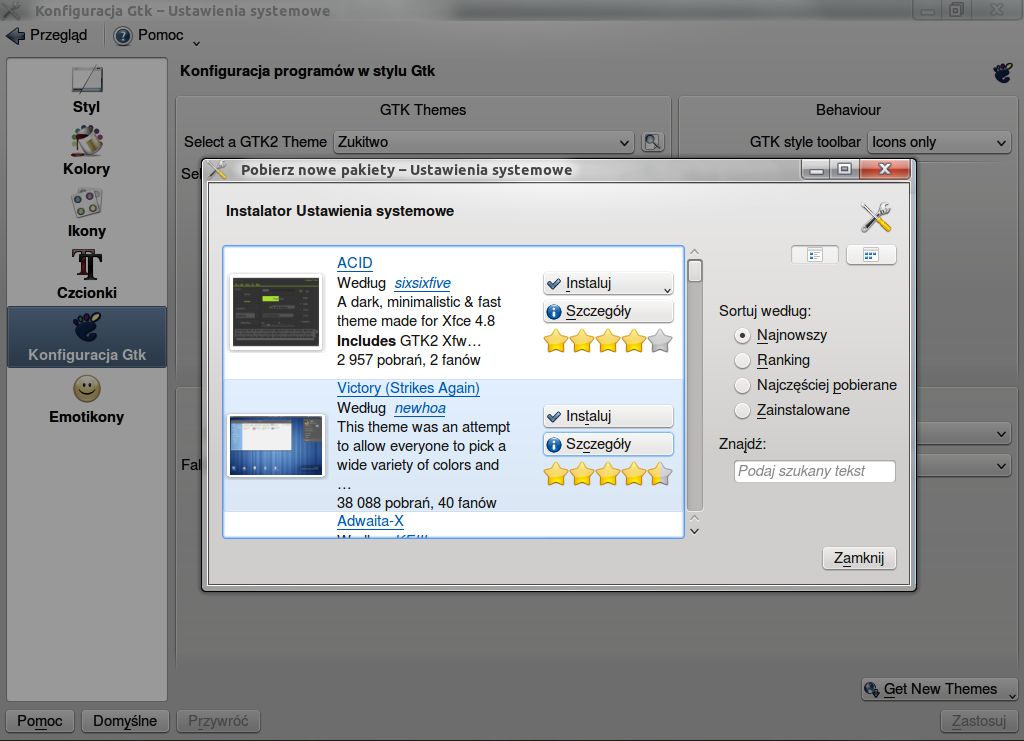
Task: Sort by Najnowszy
Action: pyautogui.click(x=781, y=335)
